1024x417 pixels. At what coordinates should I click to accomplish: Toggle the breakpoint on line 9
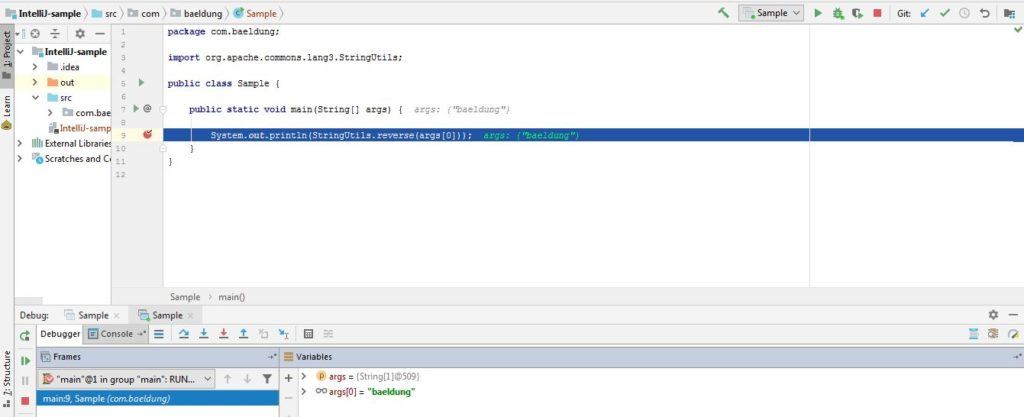(x=147, y=134)
